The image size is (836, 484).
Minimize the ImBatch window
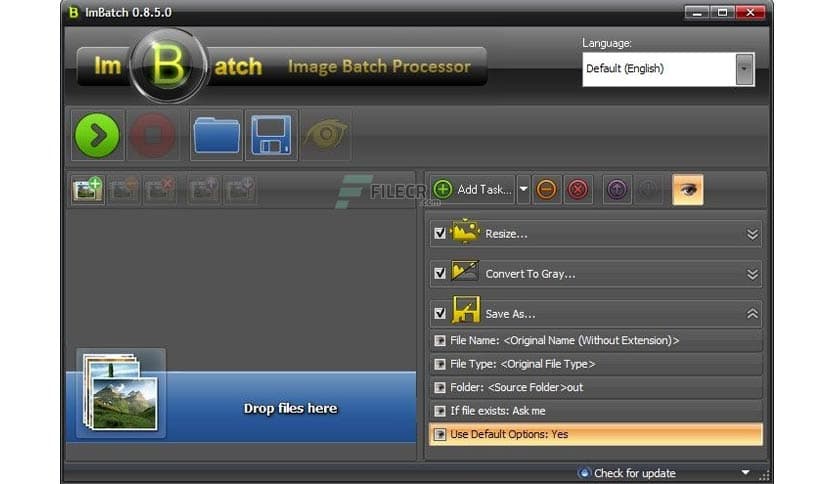[696, 12]
